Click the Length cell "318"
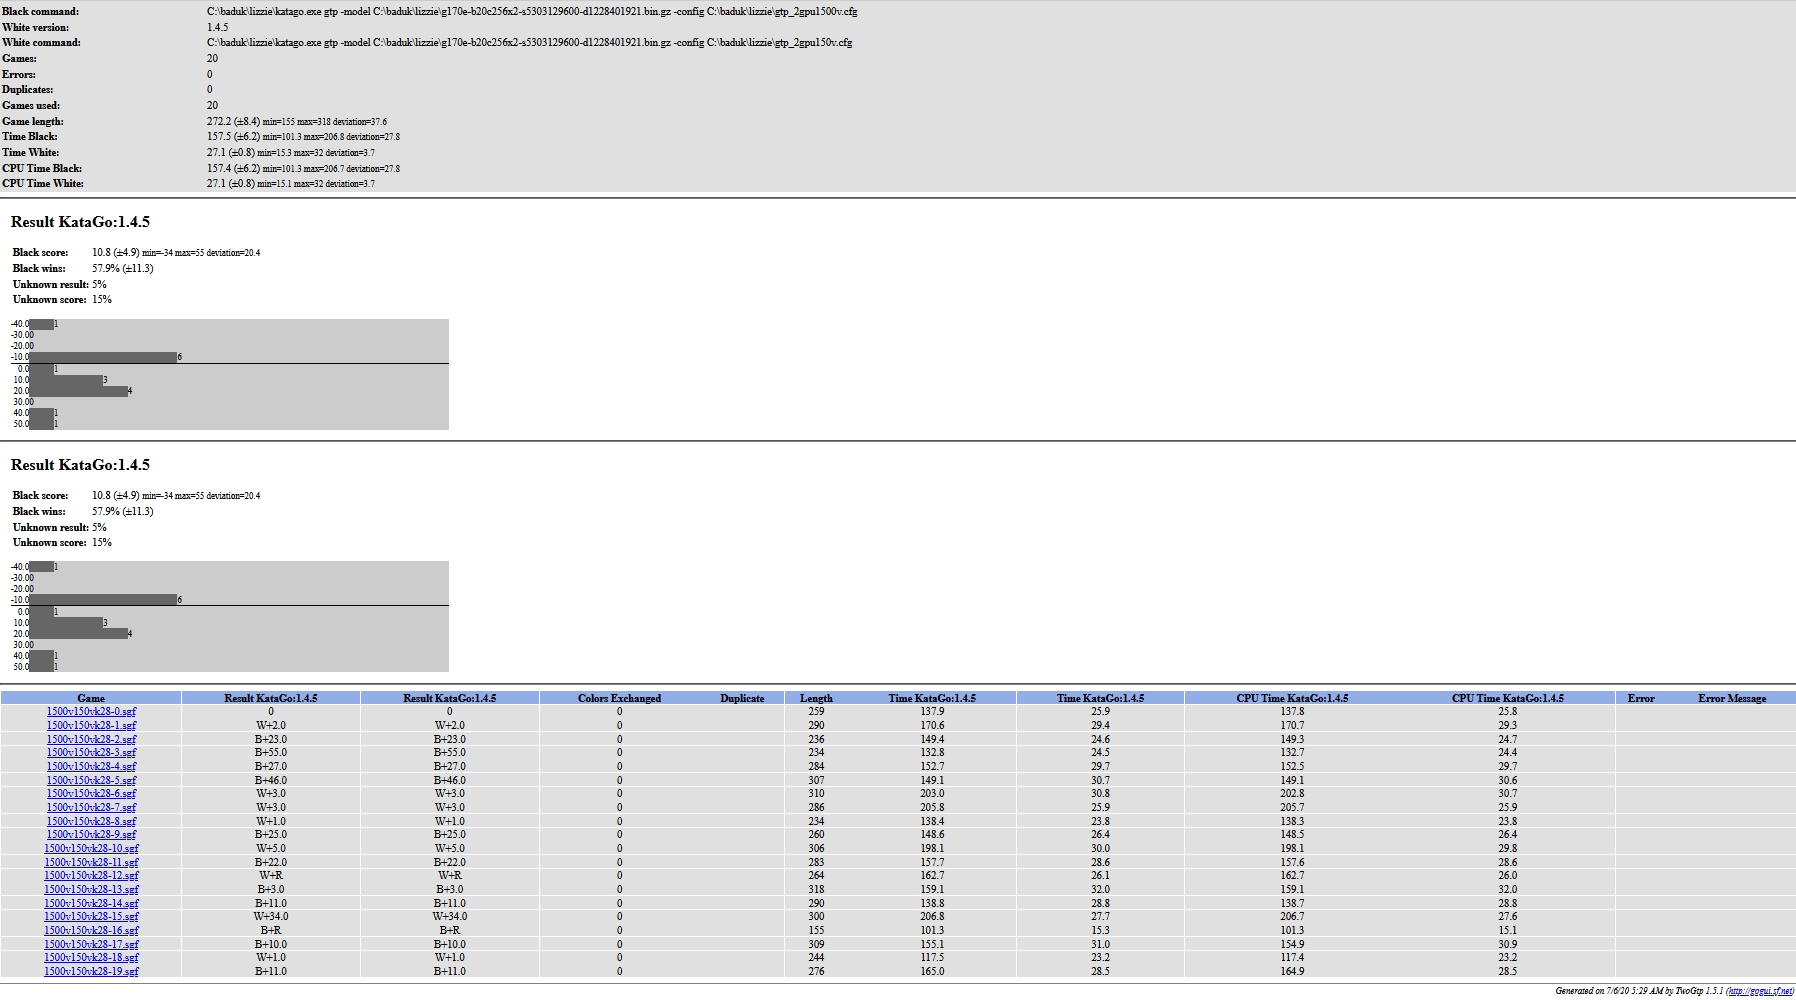1796x1000 pixels. (816, 889)
